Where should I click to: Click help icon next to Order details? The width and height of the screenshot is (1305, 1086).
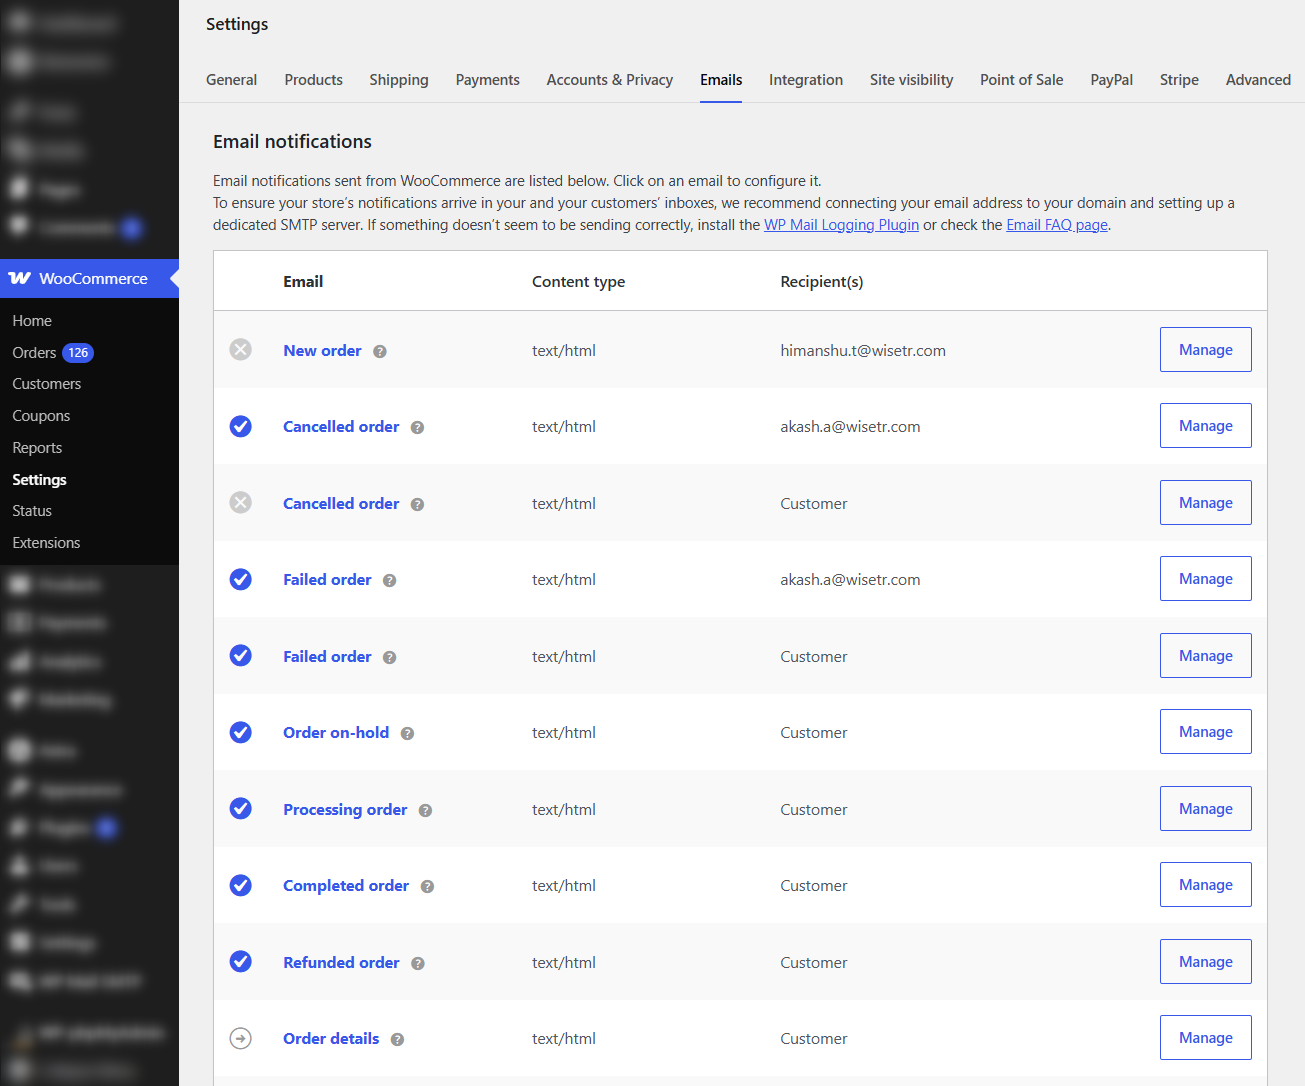click(398, 1039)
